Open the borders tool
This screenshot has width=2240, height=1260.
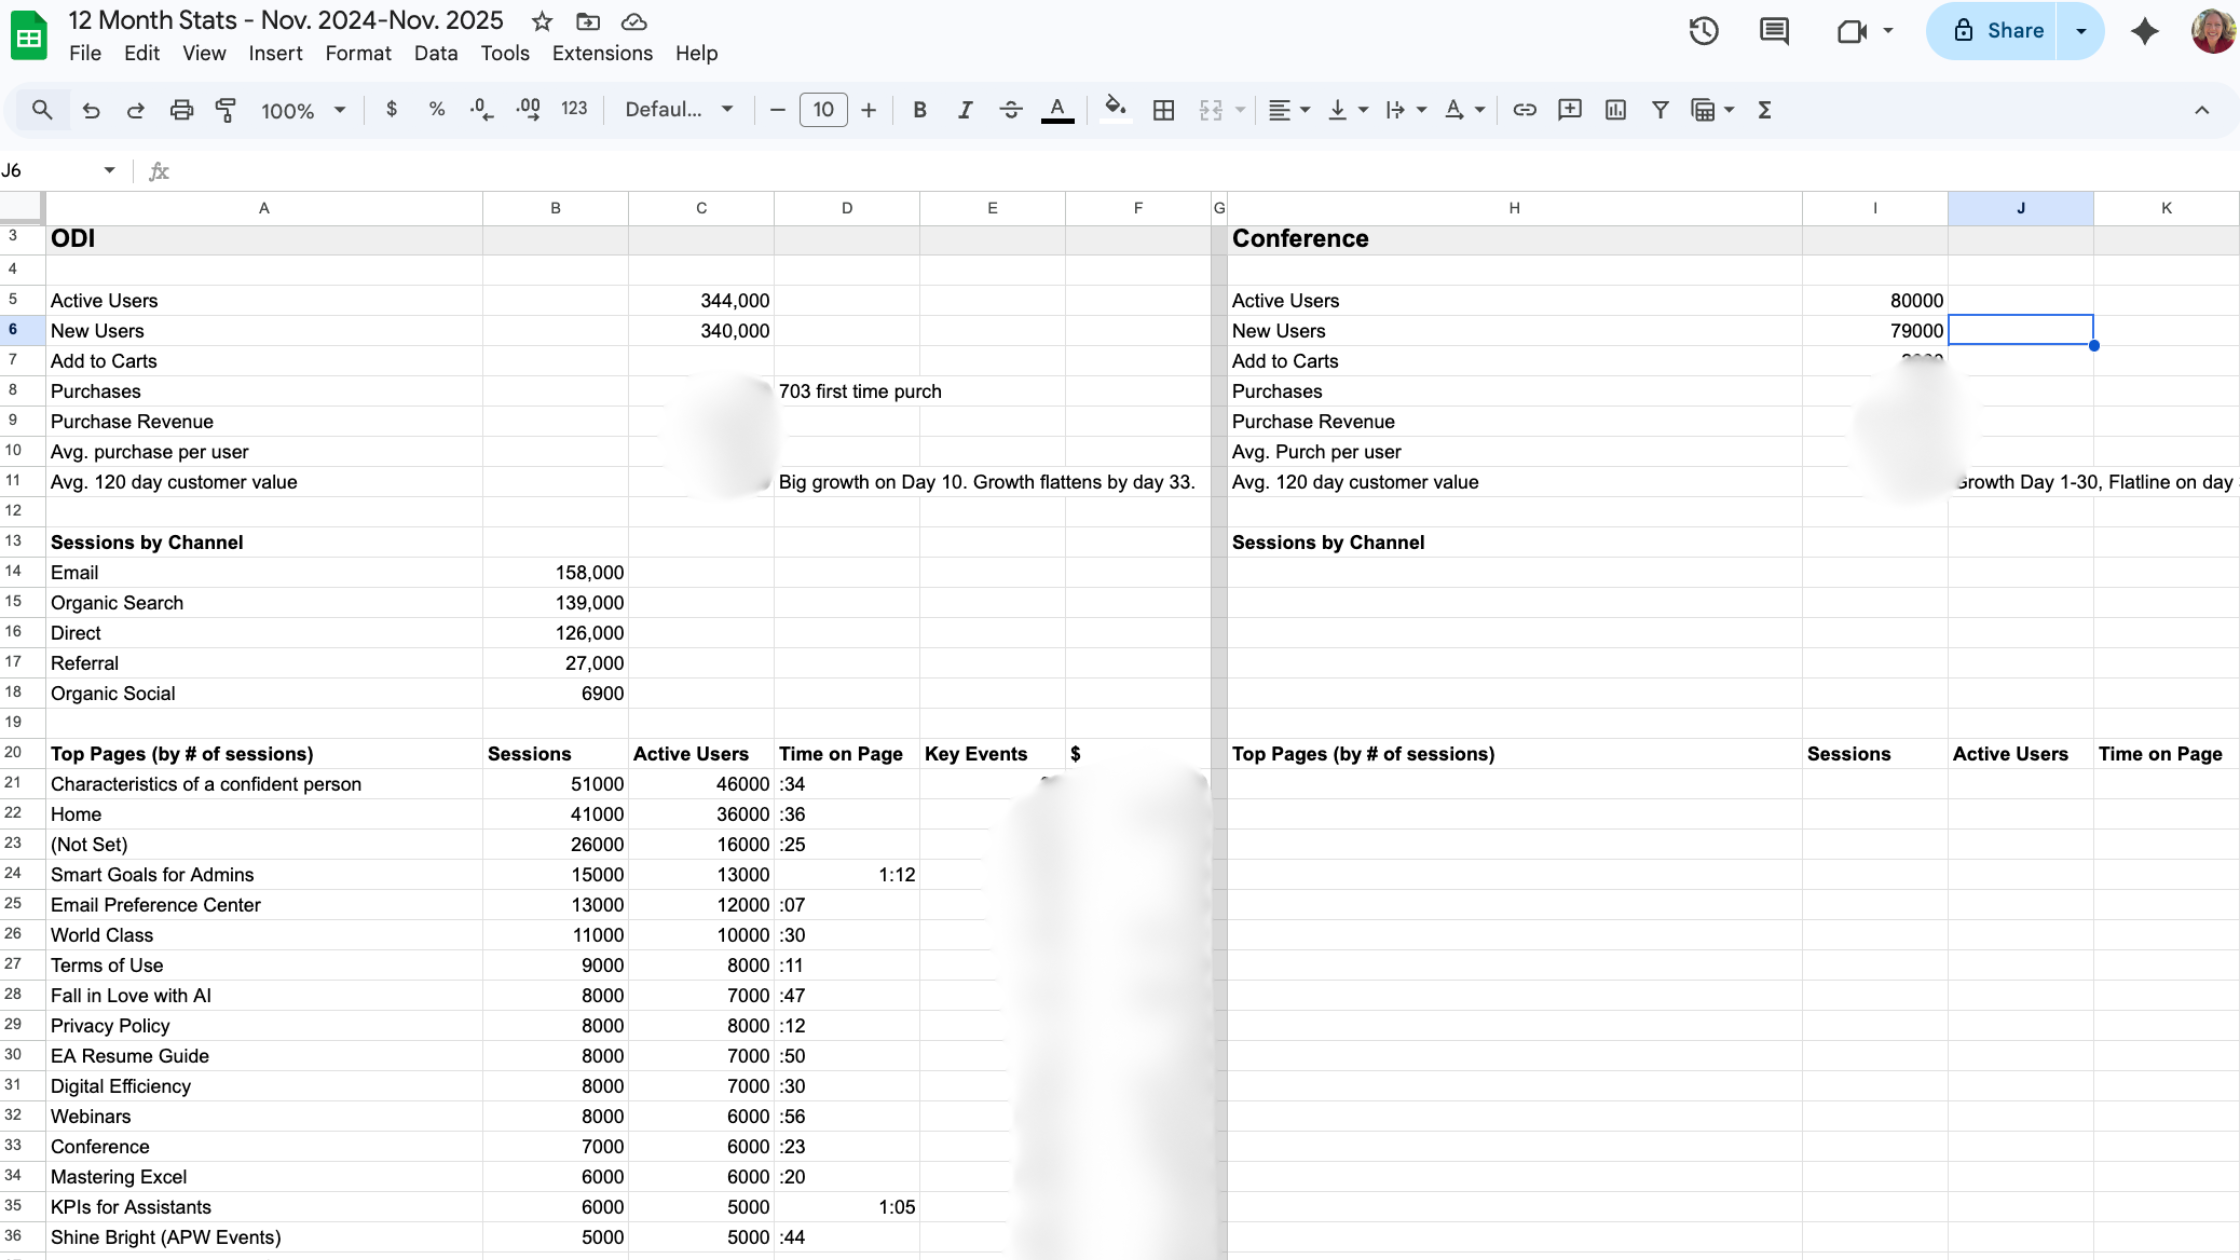point(1163,110)
